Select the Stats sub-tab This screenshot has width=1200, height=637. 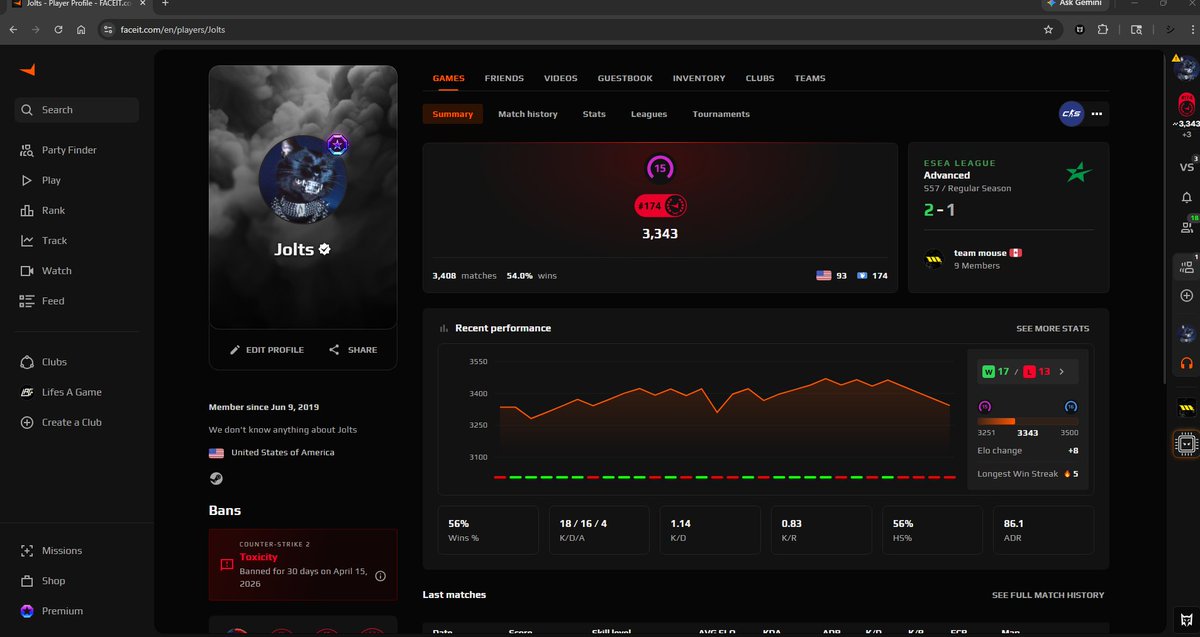[594, 114]
